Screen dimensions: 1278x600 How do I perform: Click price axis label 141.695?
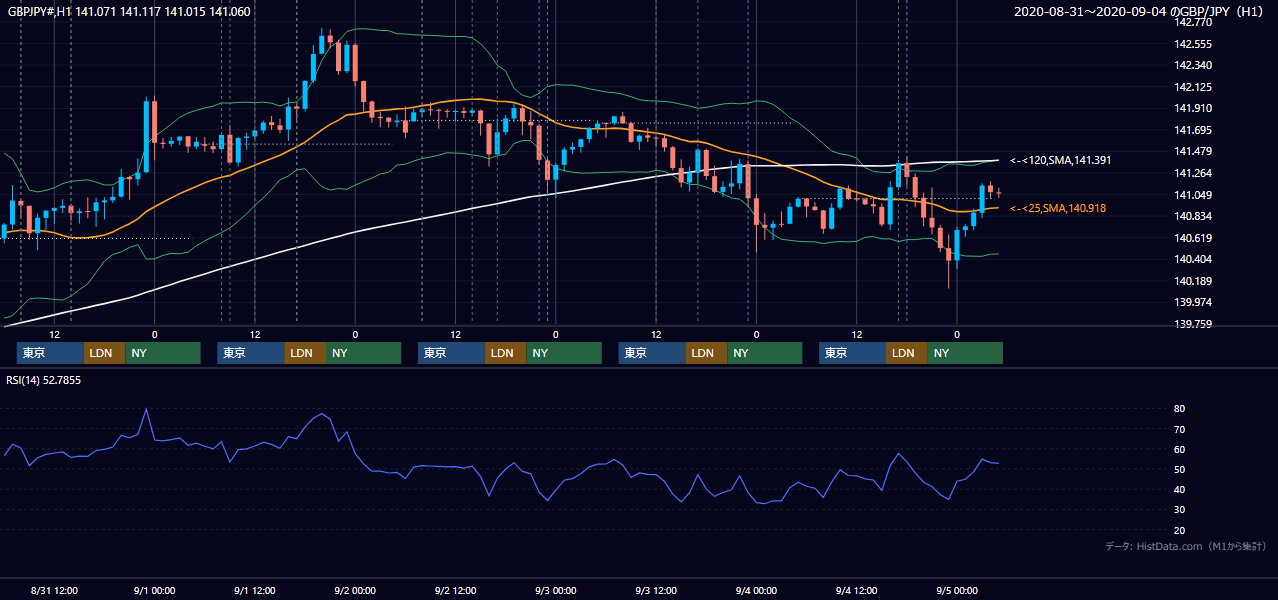[1195, 130]
